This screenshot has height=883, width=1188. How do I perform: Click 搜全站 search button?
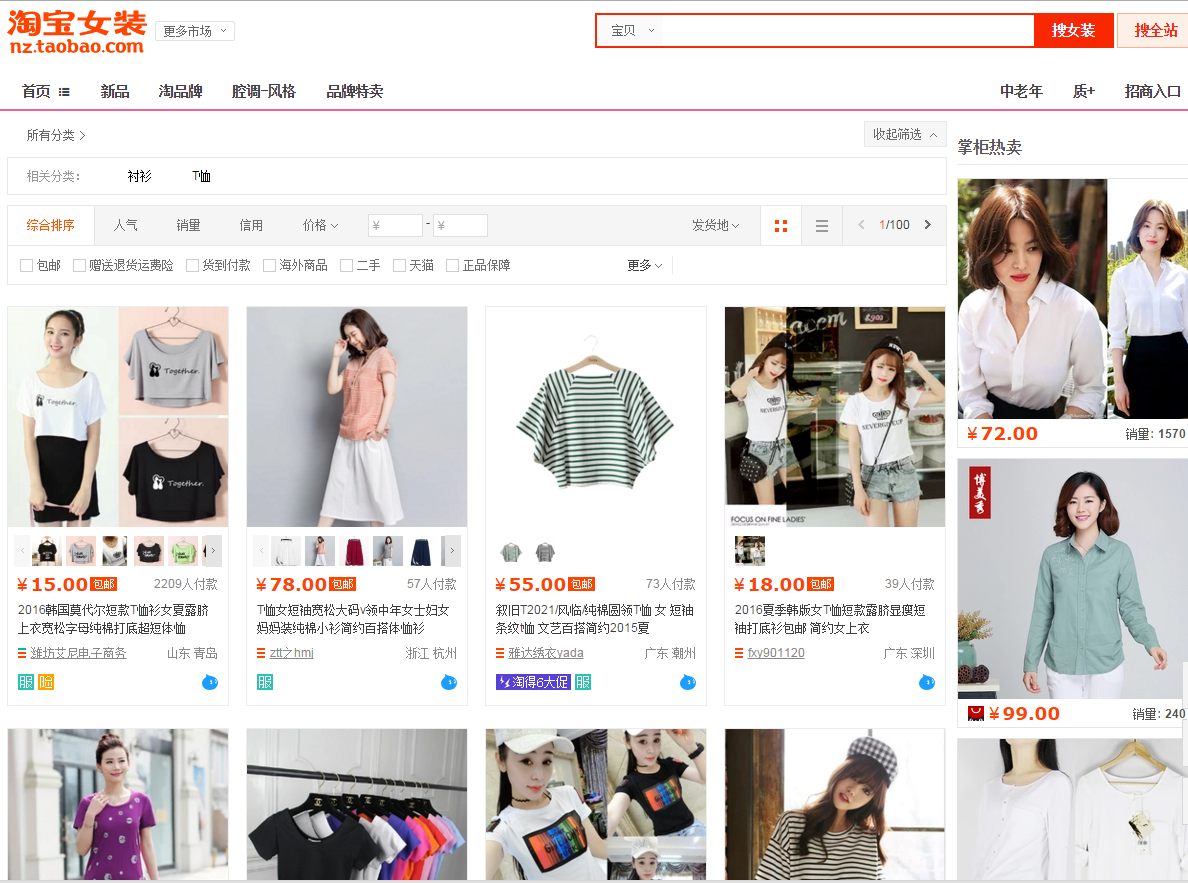1154,31
